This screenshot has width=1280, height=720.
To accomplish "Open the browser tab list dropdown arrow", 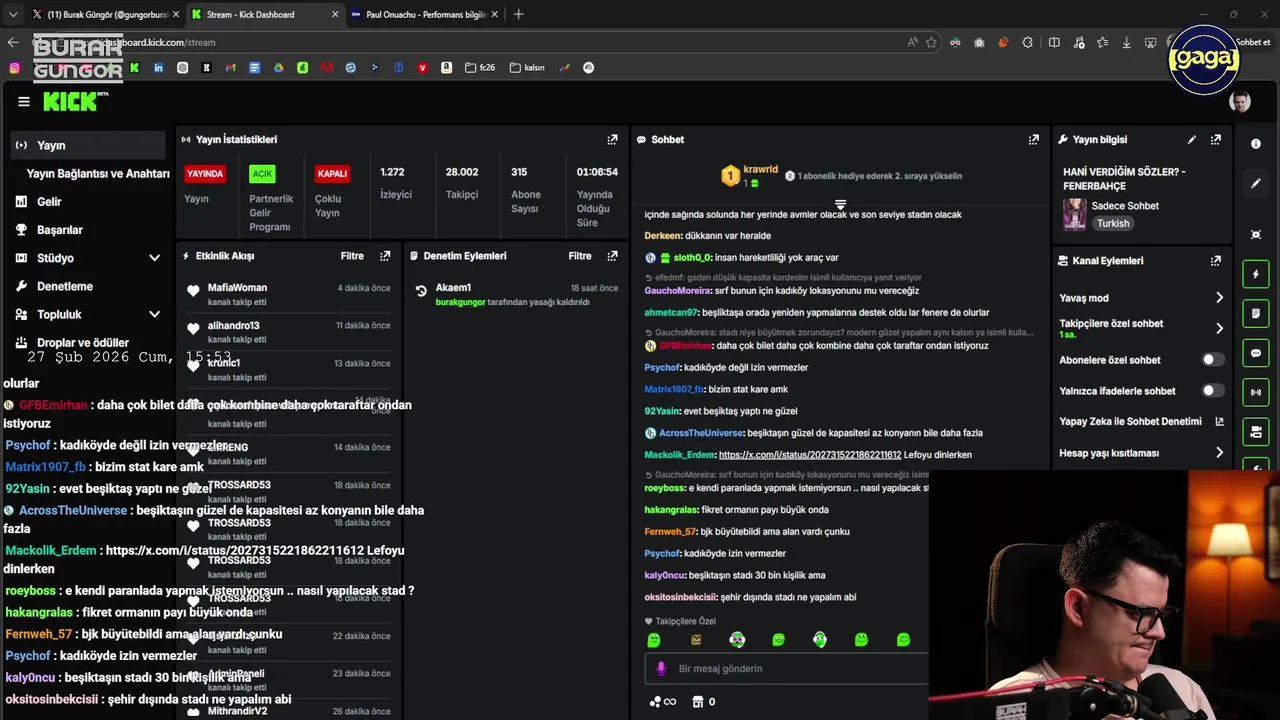I will pos(13,14).
